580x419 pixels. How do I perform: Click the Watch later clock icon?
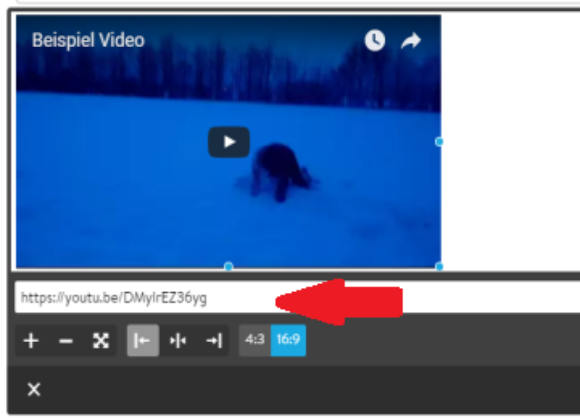coord(375,40)
